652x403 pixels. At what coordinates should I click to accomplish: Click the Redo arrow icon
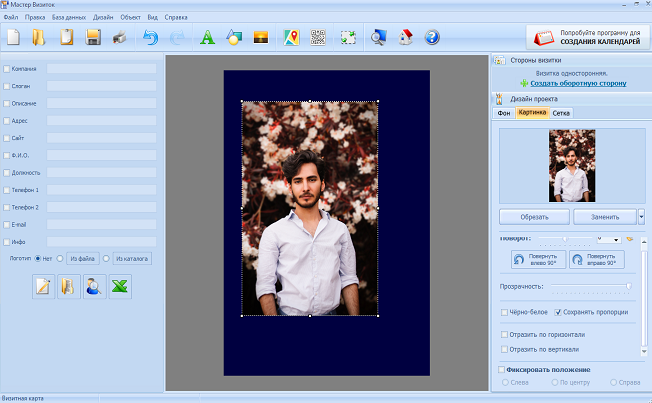tap(177, 37)
